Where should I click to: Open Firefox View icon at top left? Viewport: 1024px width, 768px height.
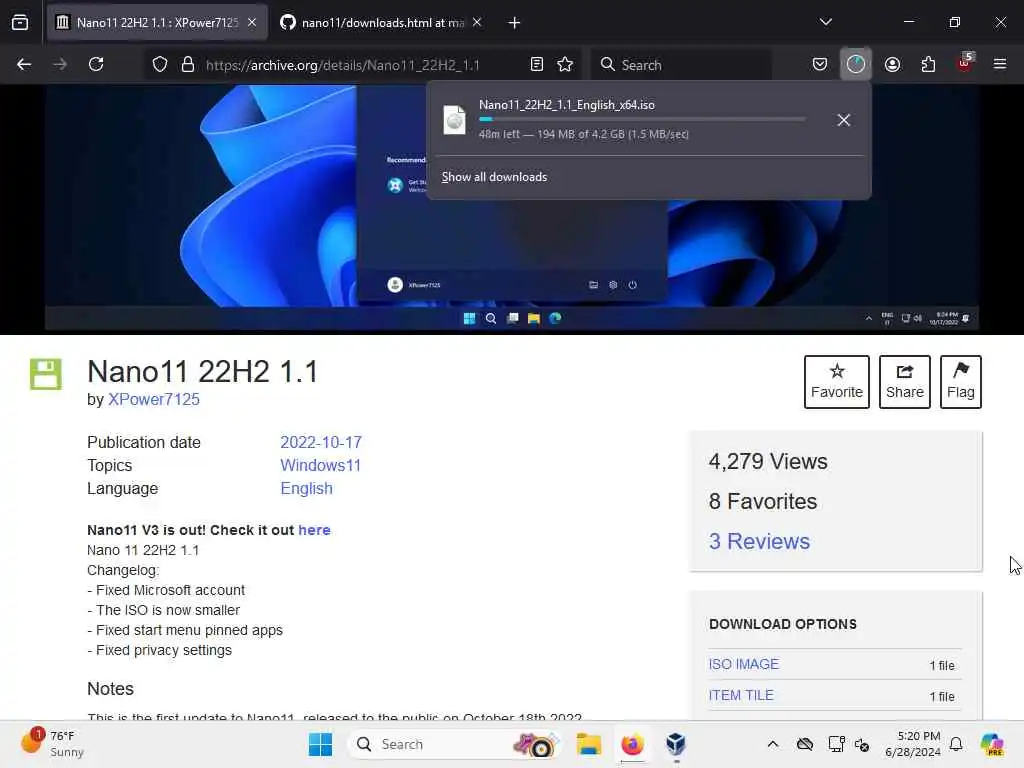click(20, 23)
